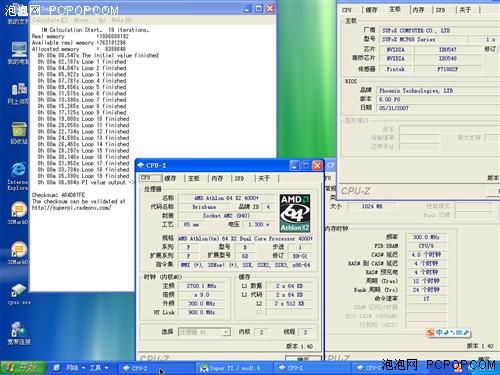Maximize the Super PI window
Viewport: 500px width, 375px height.
point(259,9)
